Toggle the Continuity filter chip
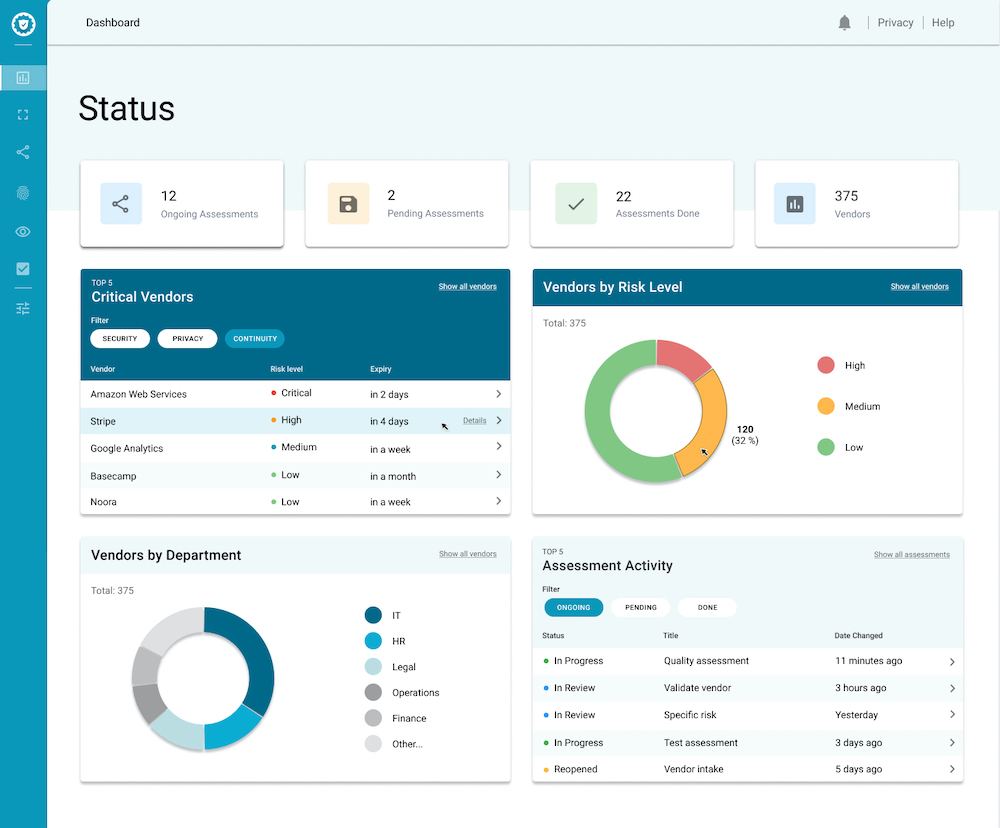The height and width of the screenshot is (828, 1000). tap(255, 339)
